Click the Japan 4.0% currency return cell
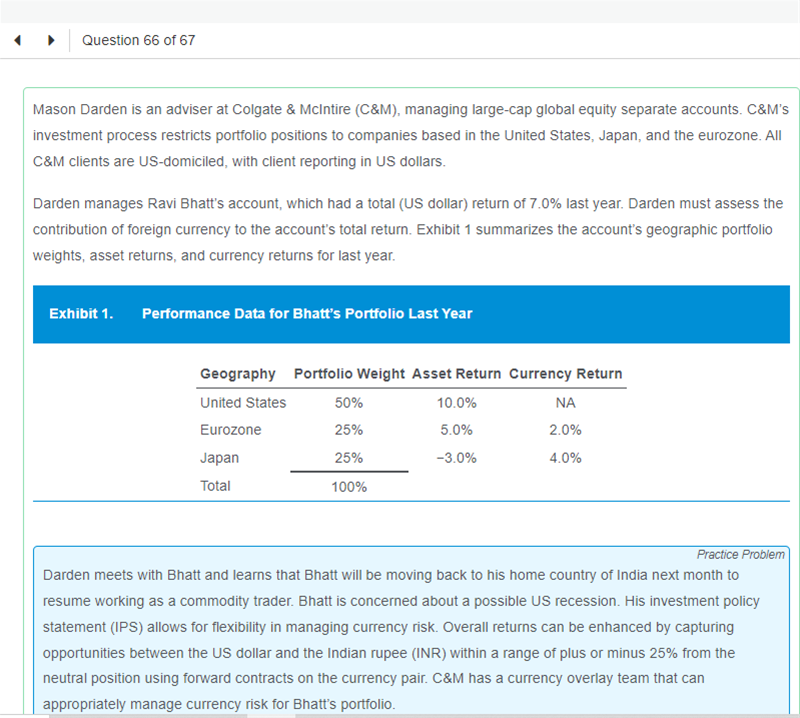Viewport: 800px width, 718px height. (565, 458)
